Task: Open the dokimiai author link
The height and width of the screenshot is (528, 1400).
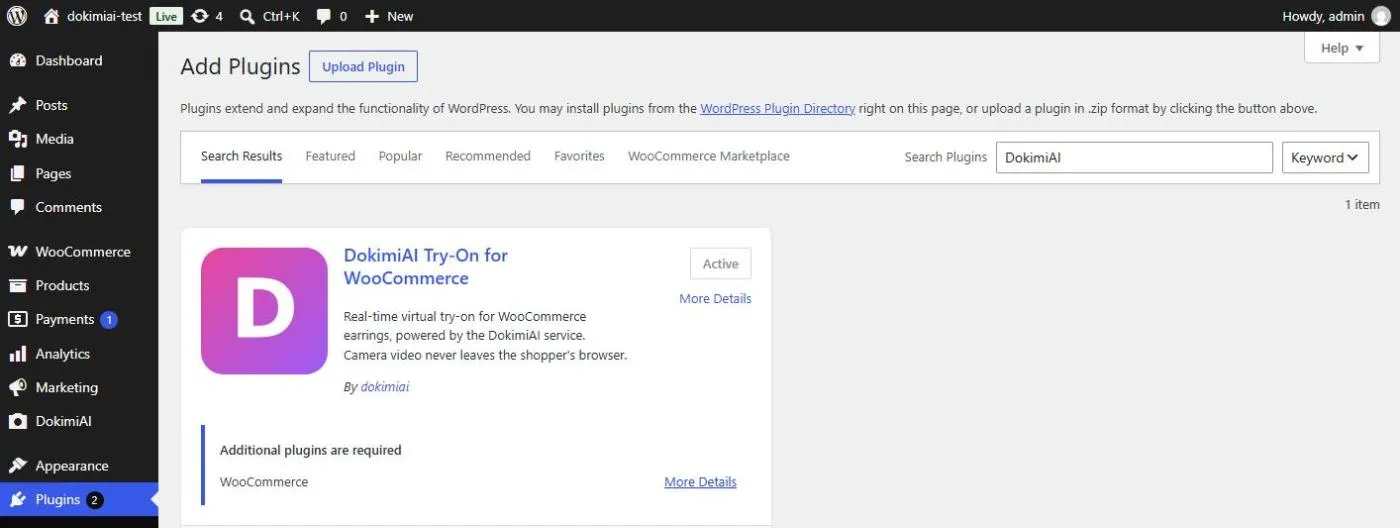Action: click(x=385, y=387)
